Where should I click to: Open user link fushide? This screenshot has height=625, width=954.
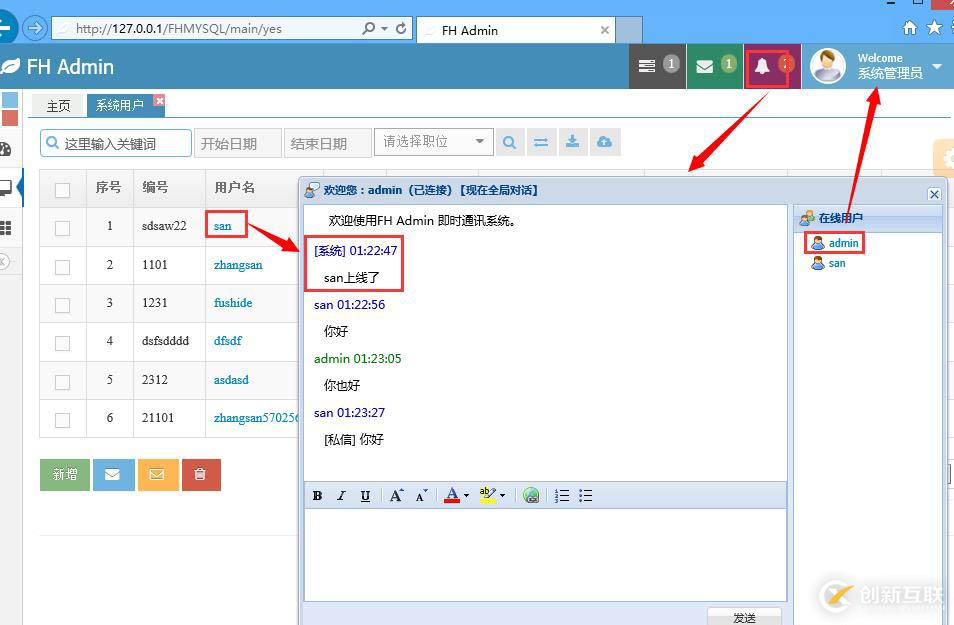coord(233,302)
